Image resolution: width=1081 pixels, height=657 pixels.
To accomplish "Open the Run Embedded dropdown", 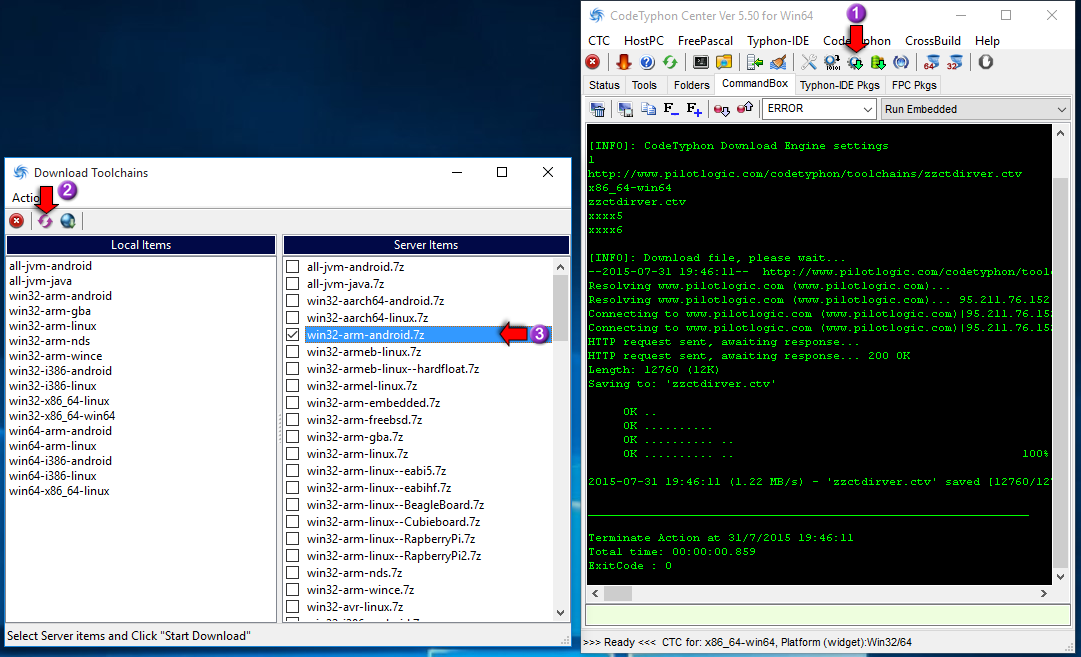I will click(976, 109).
